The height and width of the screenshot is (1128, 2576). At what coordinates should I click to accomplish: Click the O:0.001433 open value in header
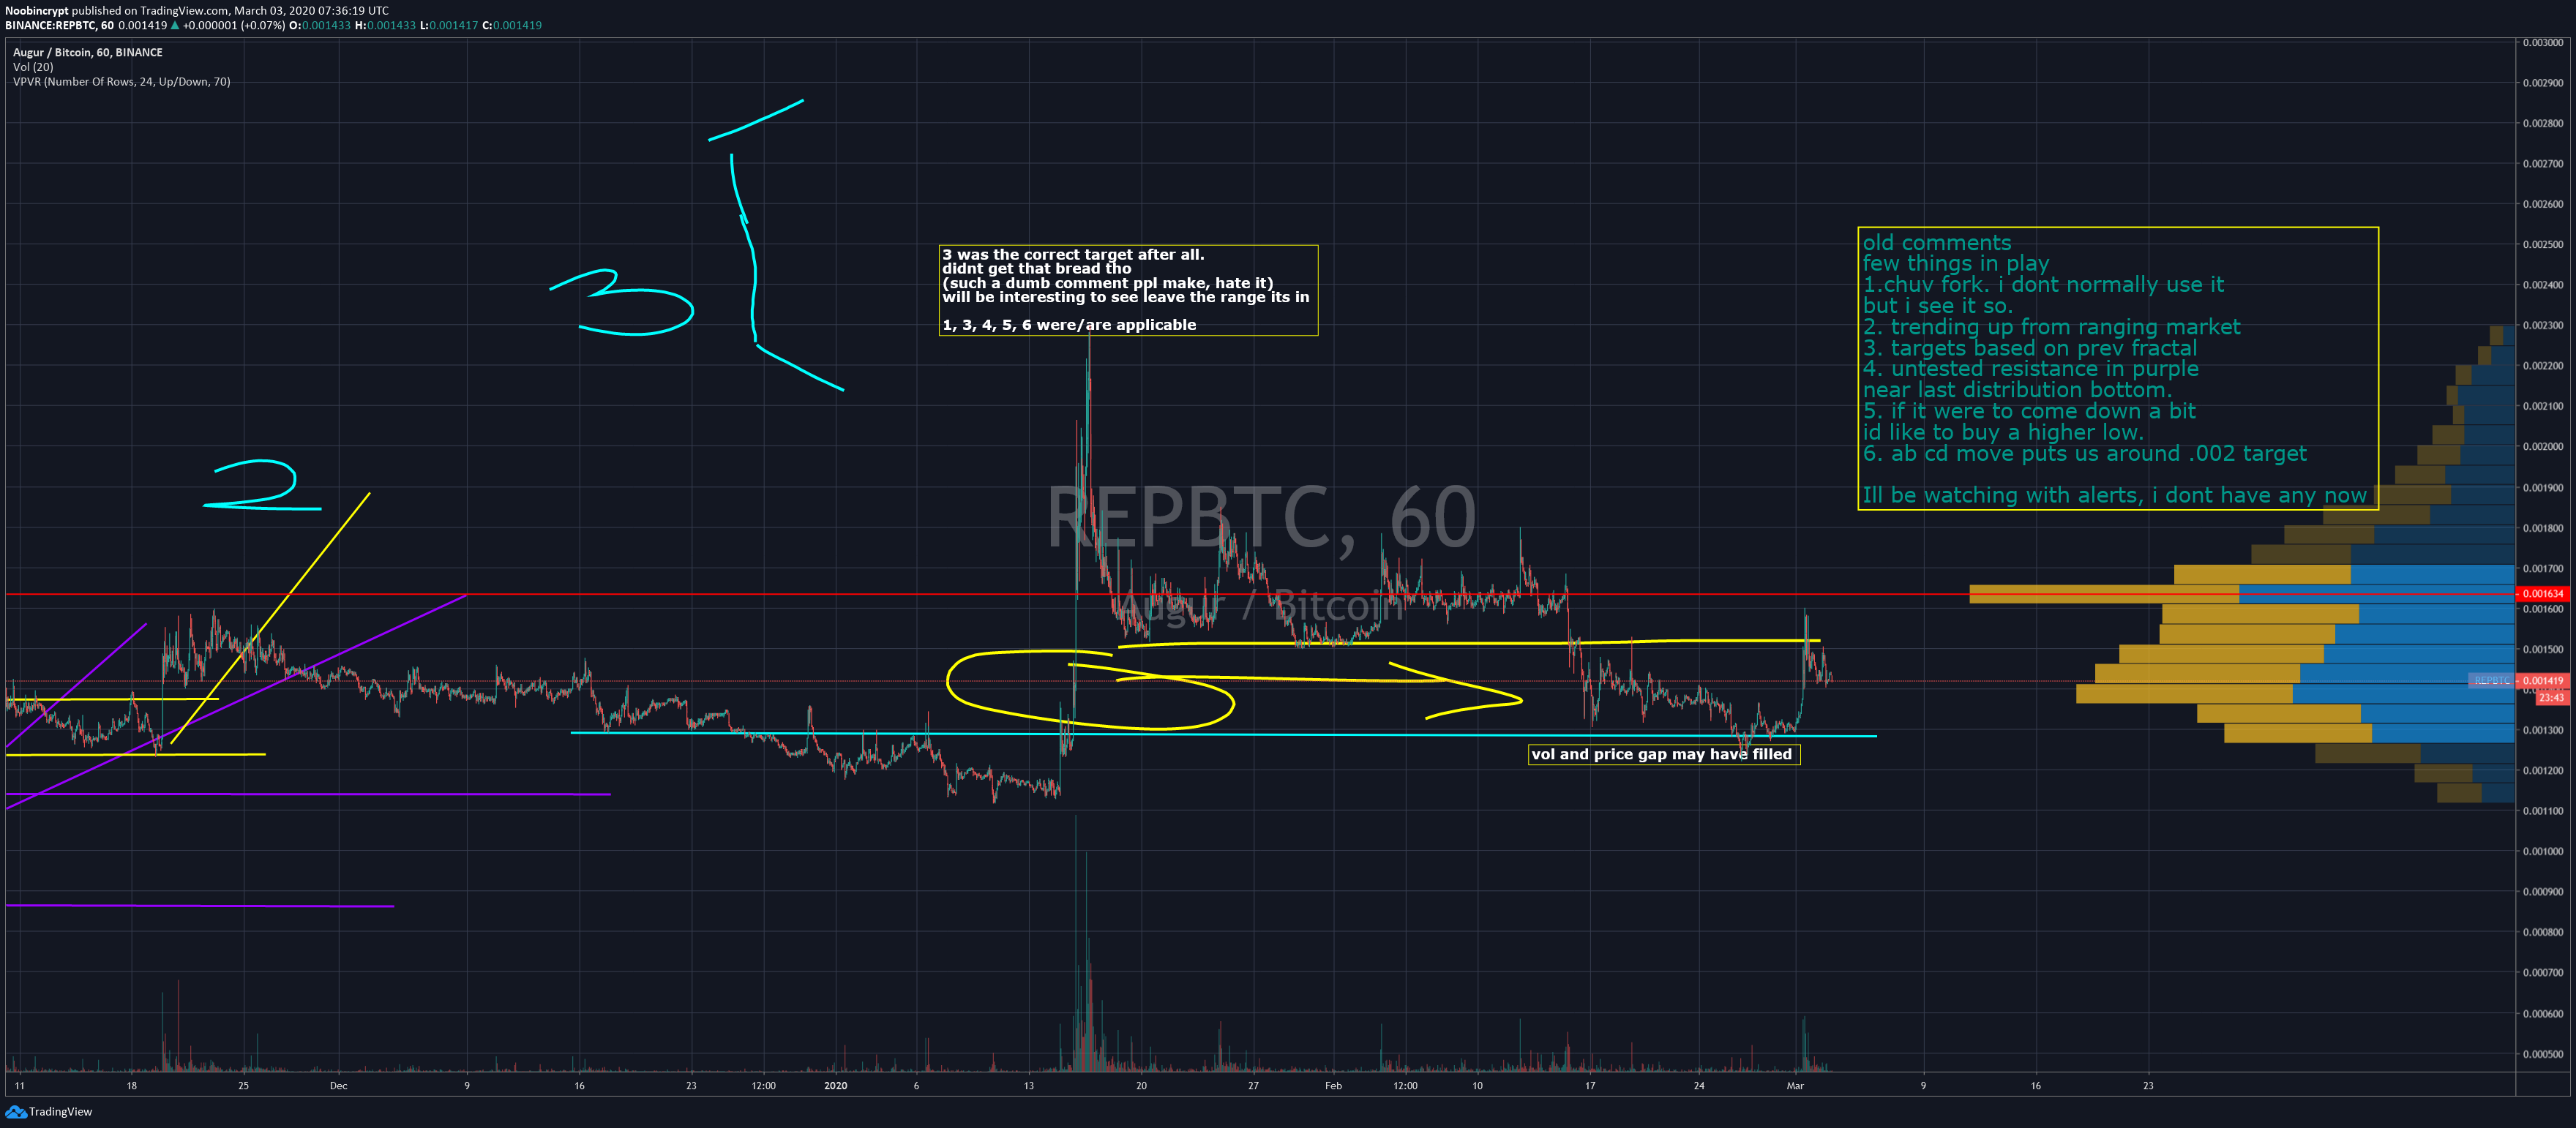[320, 25]
